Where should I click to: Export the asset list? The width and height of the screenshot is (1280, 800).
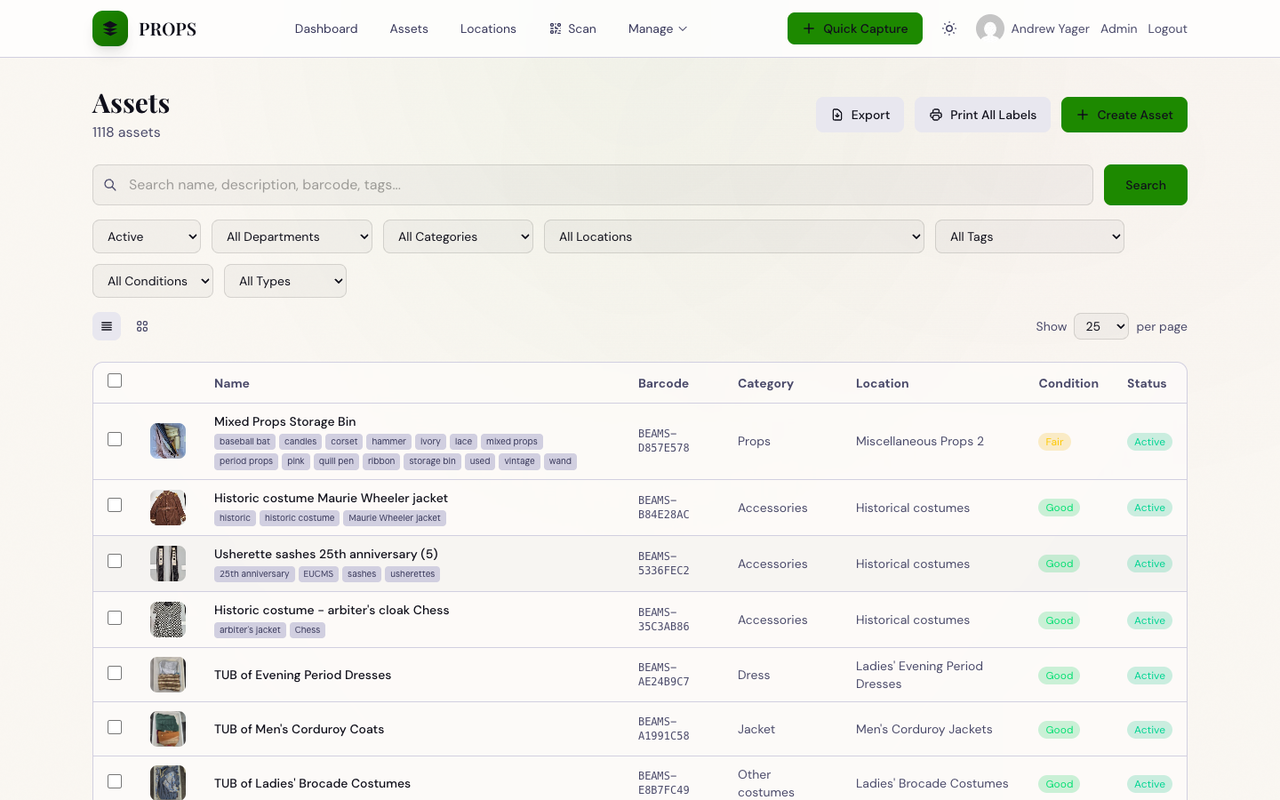coord(860,115)
